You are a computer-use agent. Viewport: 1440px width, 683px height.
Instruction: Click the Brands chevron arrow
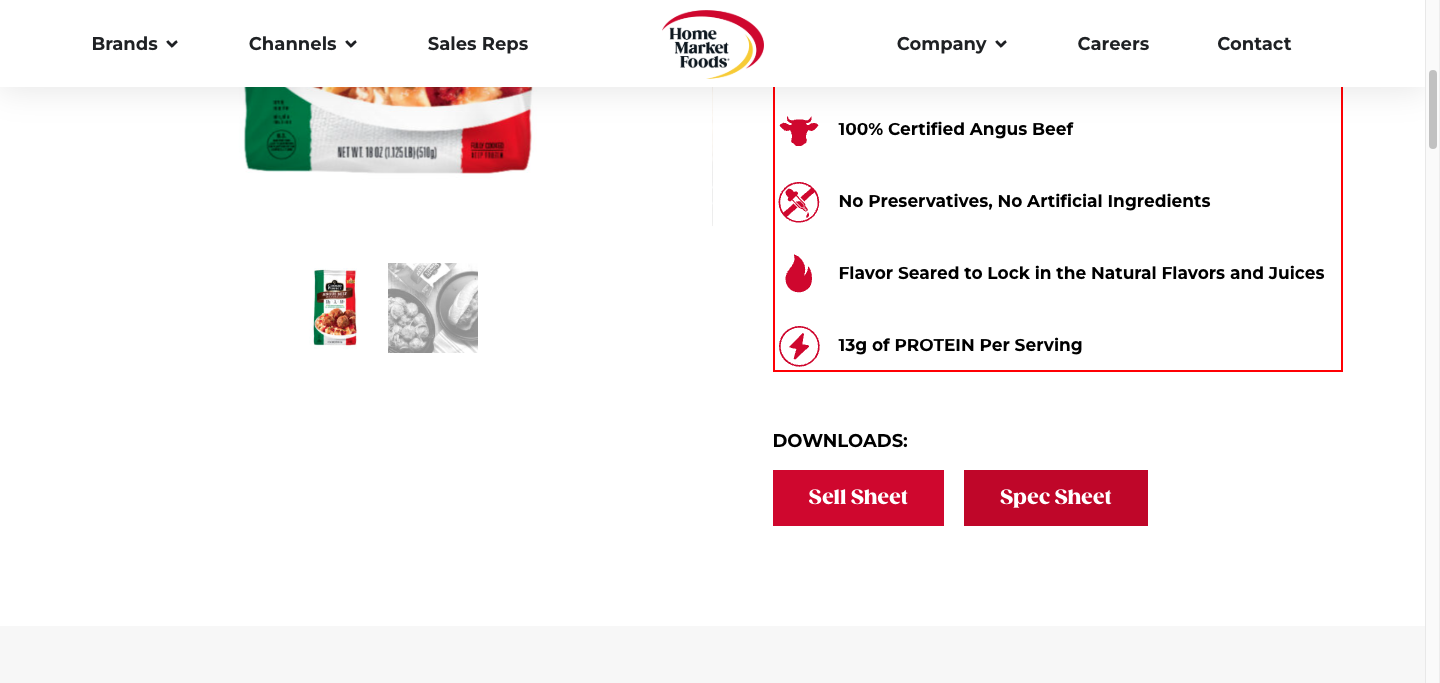pyautogui.click(x=172, y=44)
